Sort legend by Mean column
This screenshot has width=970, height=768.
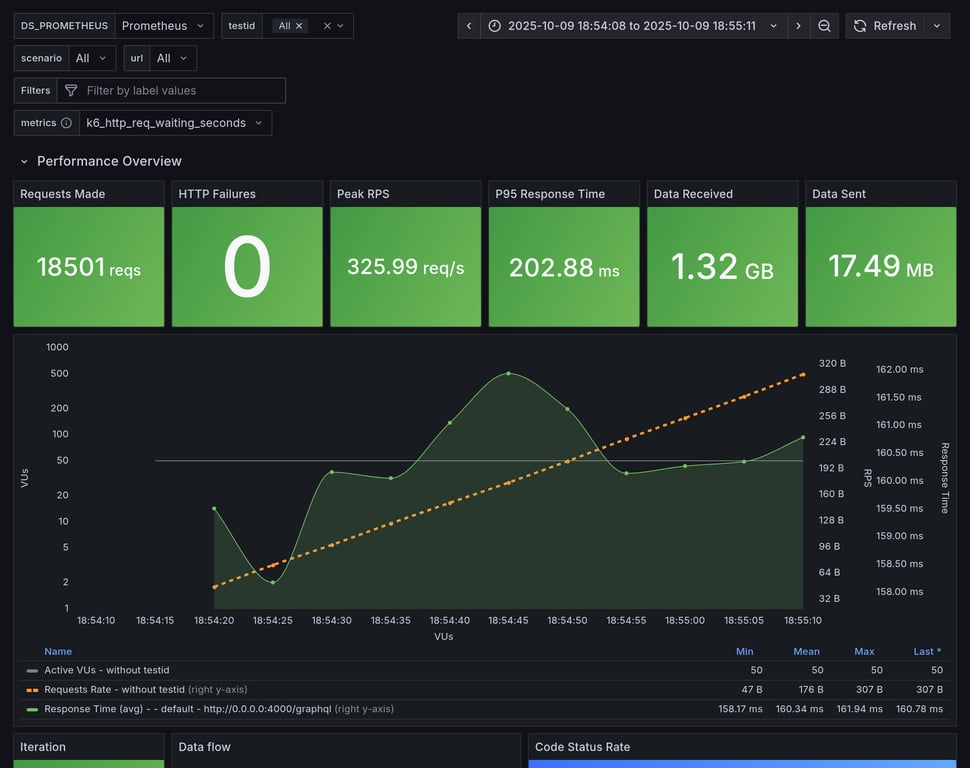click(x=806, y=651)
